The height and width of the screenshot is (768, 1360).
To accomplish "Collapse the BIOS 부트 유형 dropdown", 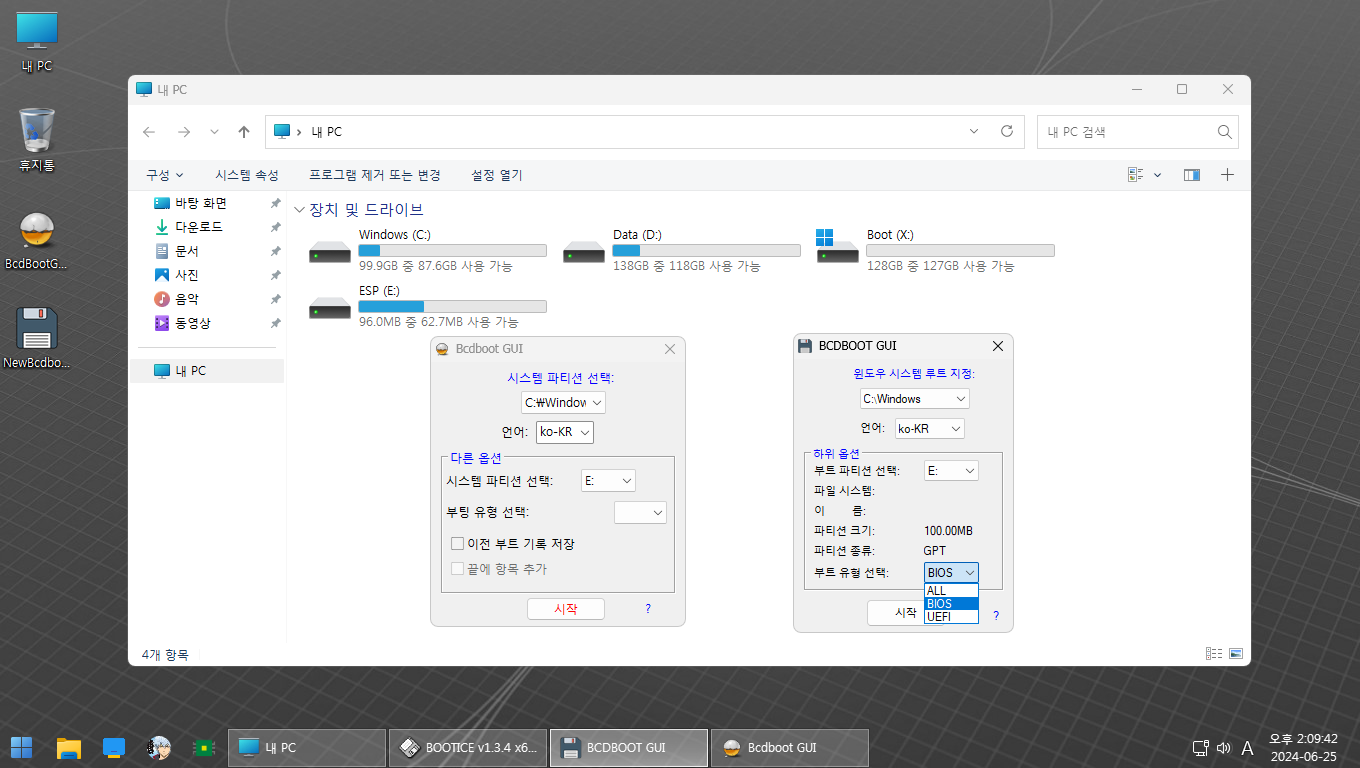I will [x=951, y=572].
